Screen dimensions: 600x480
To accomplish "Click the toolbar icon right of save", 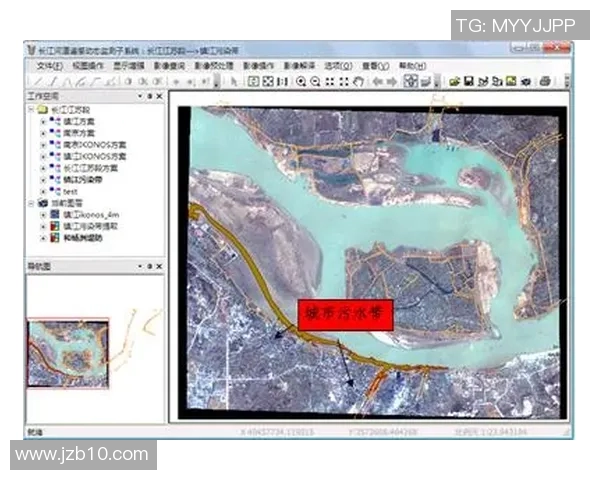I will (483, 81).
